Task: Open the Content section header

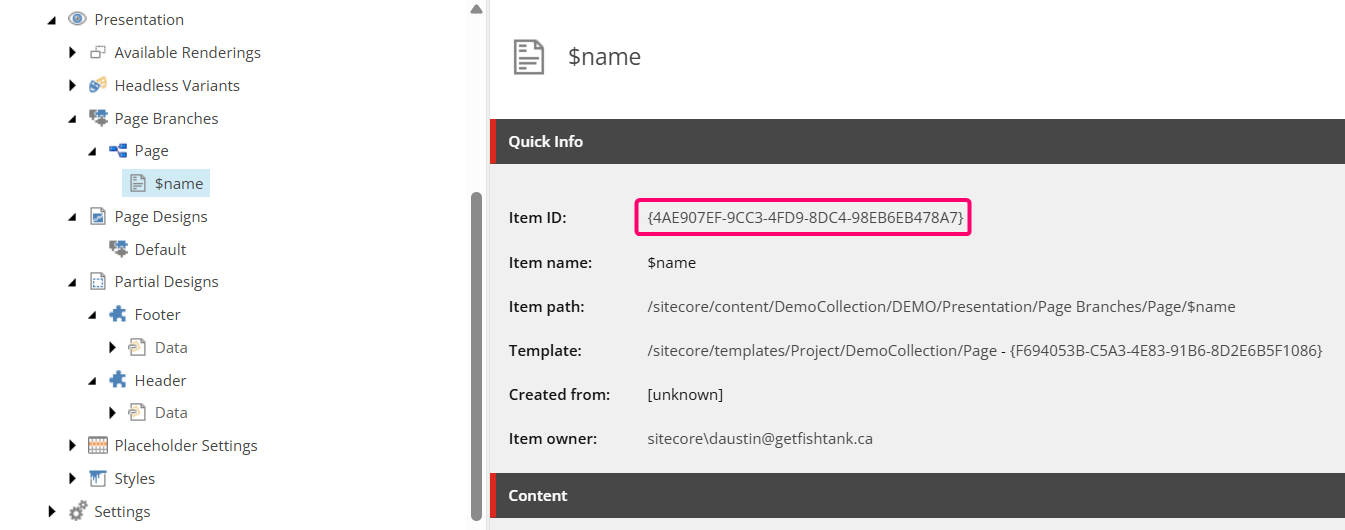Action: click(537, 495)
